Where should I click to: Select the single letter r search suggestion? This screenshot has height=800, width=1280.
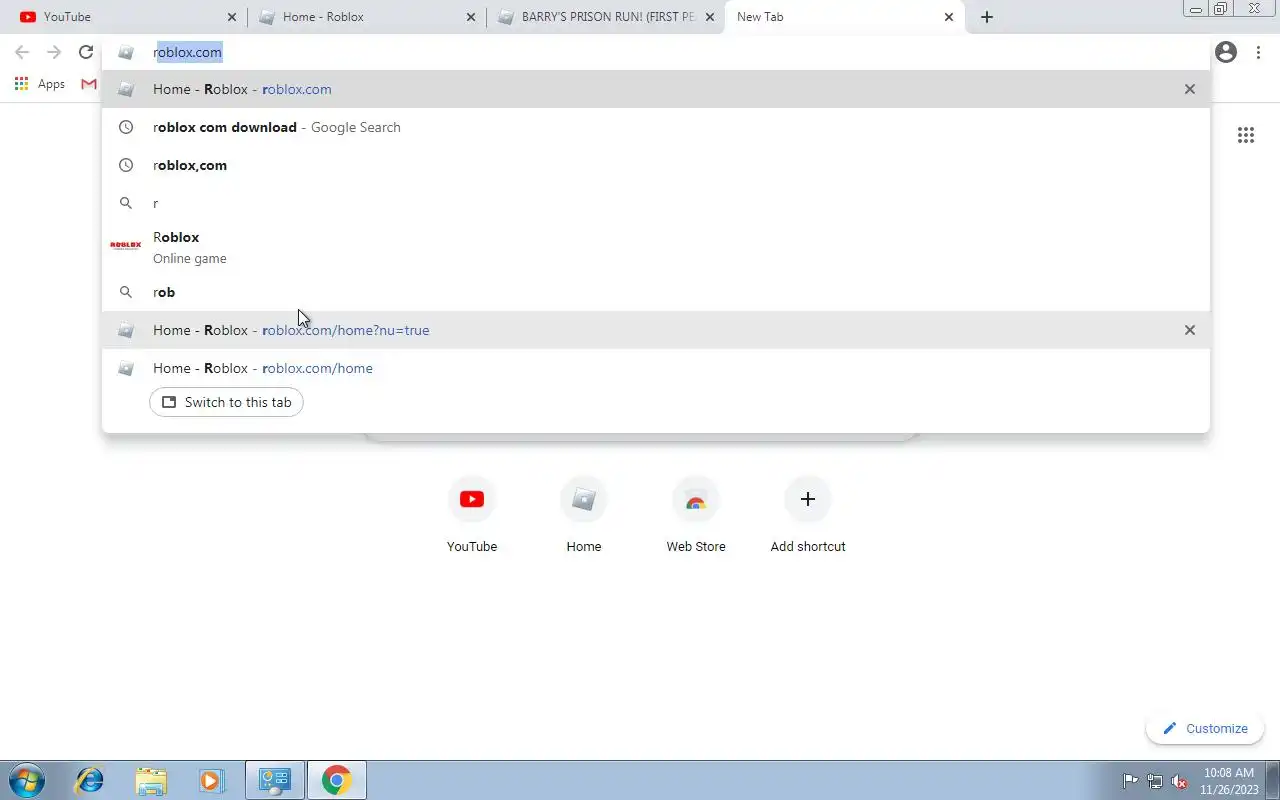point(655,203)
